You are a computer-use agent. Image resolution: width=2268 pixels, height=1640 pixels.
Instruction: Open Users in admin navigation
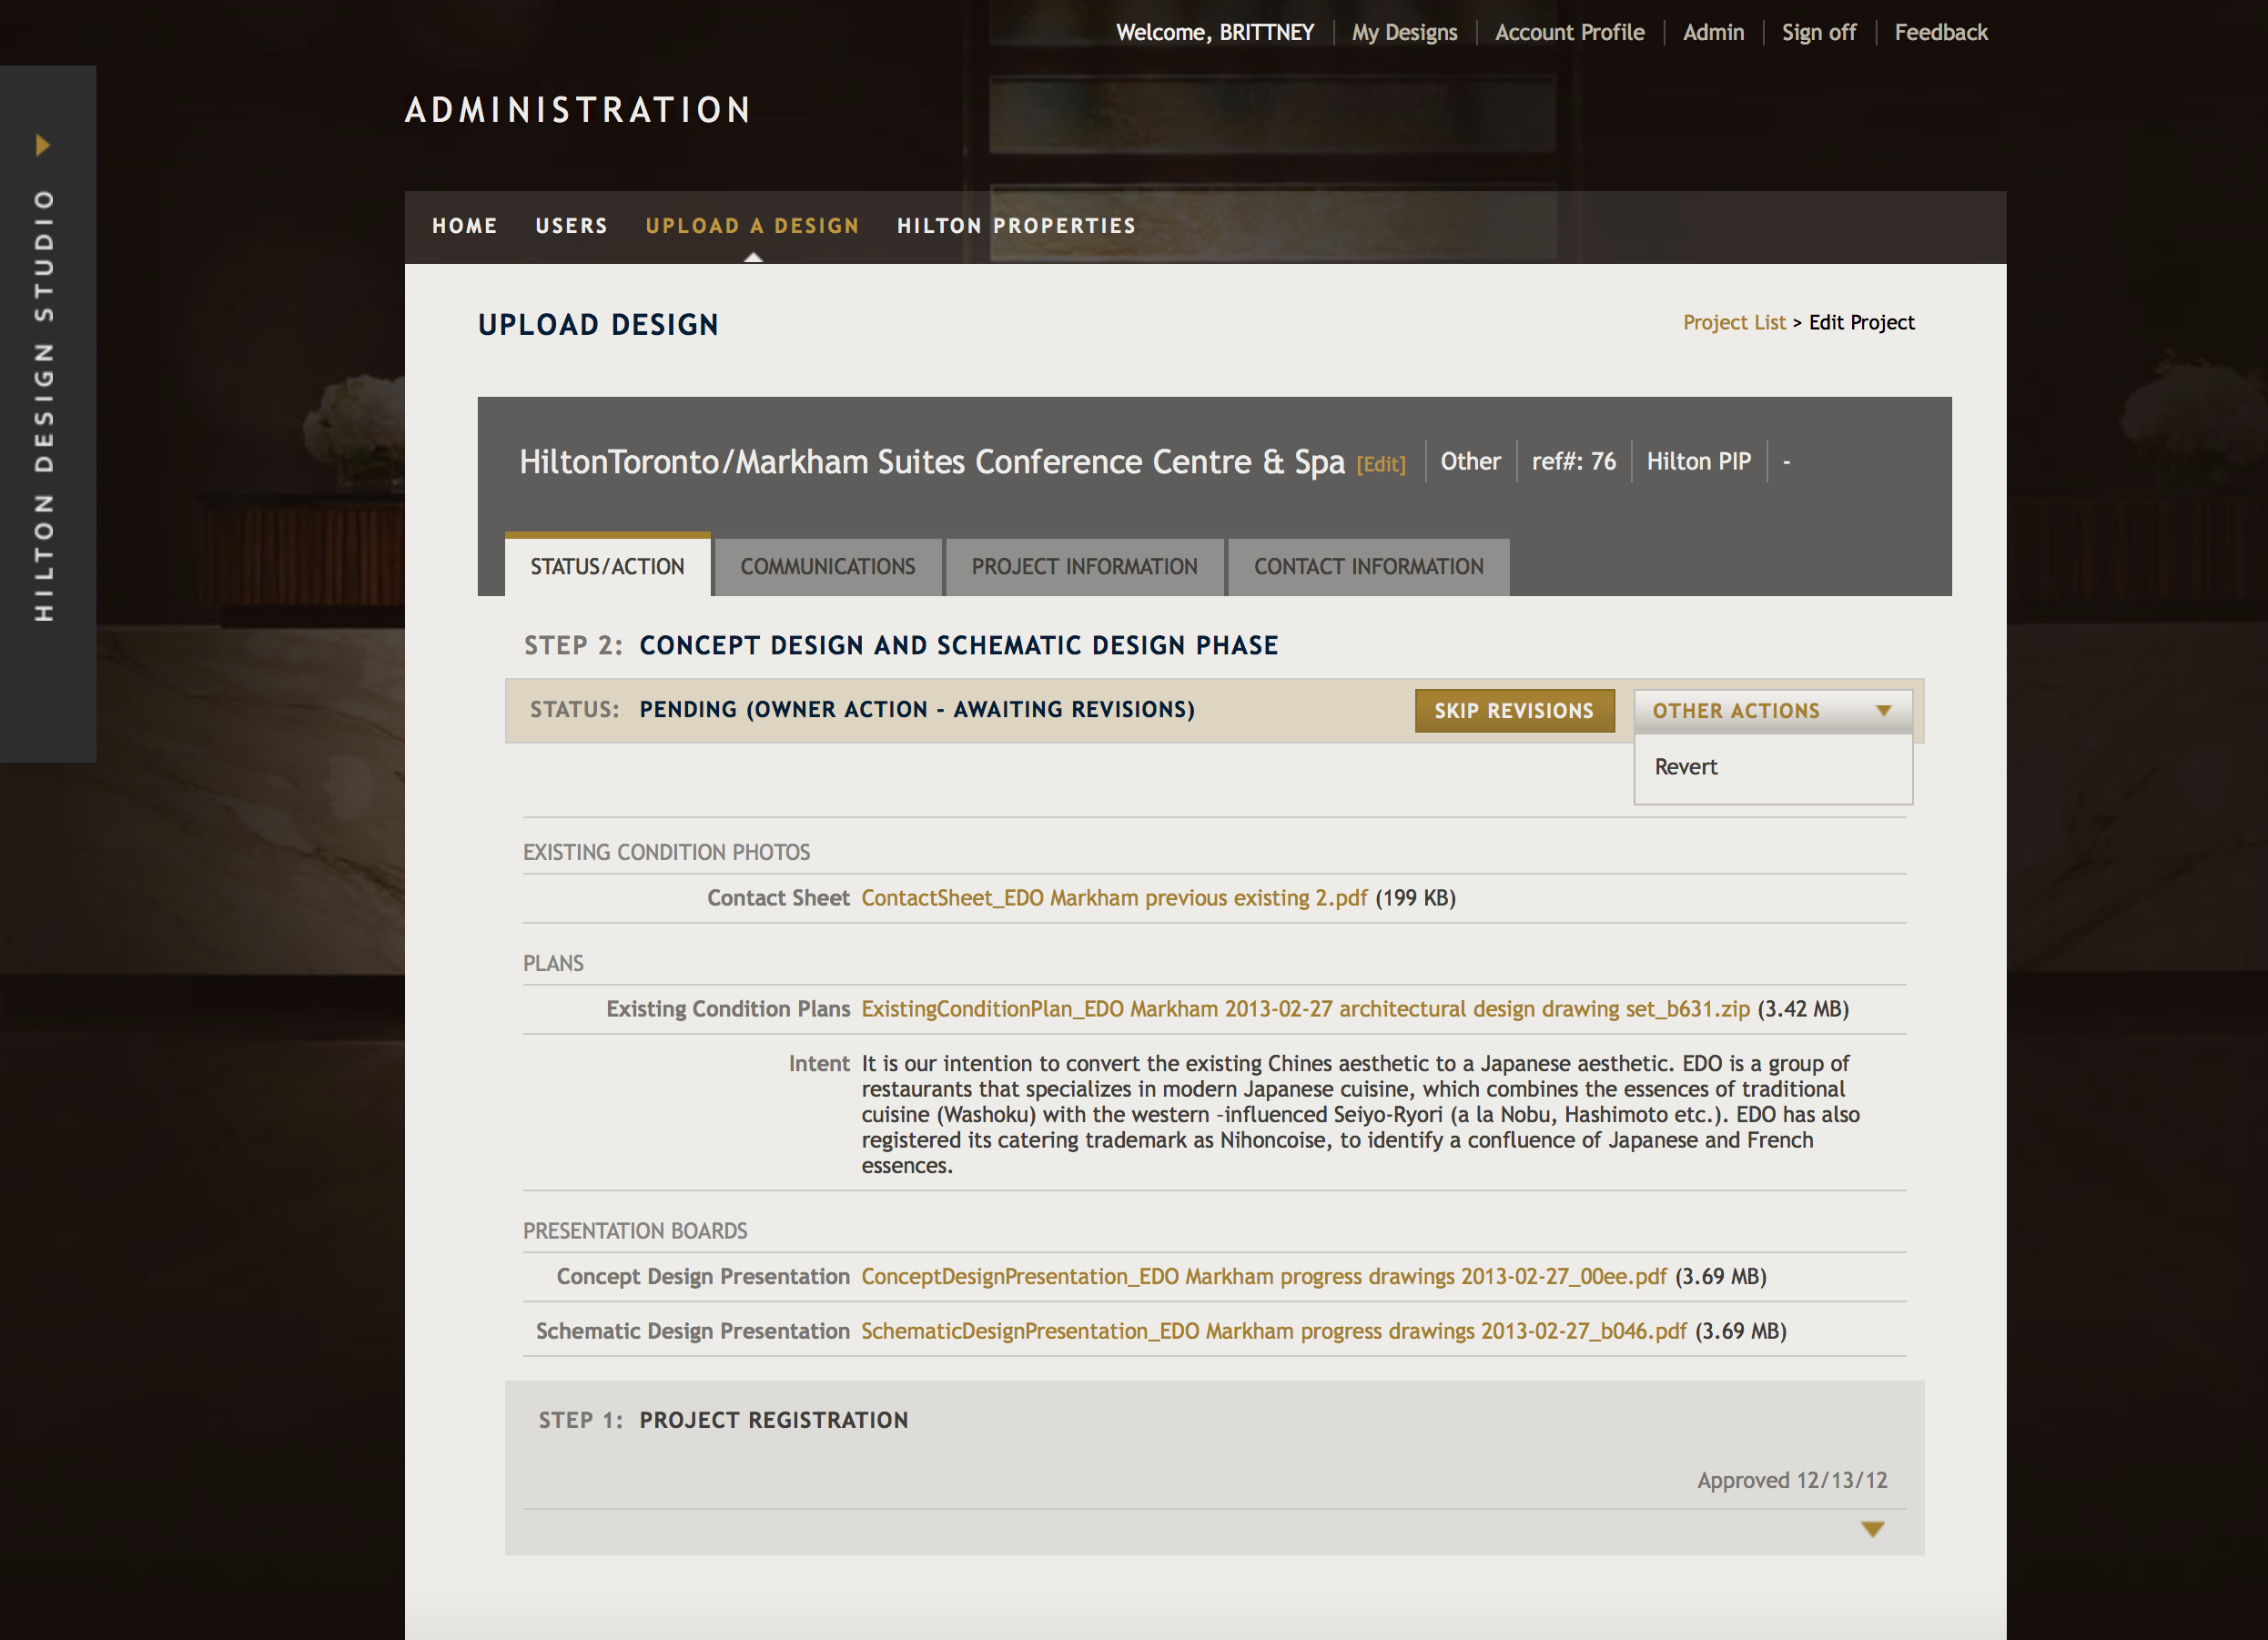[x=571, y=226]
